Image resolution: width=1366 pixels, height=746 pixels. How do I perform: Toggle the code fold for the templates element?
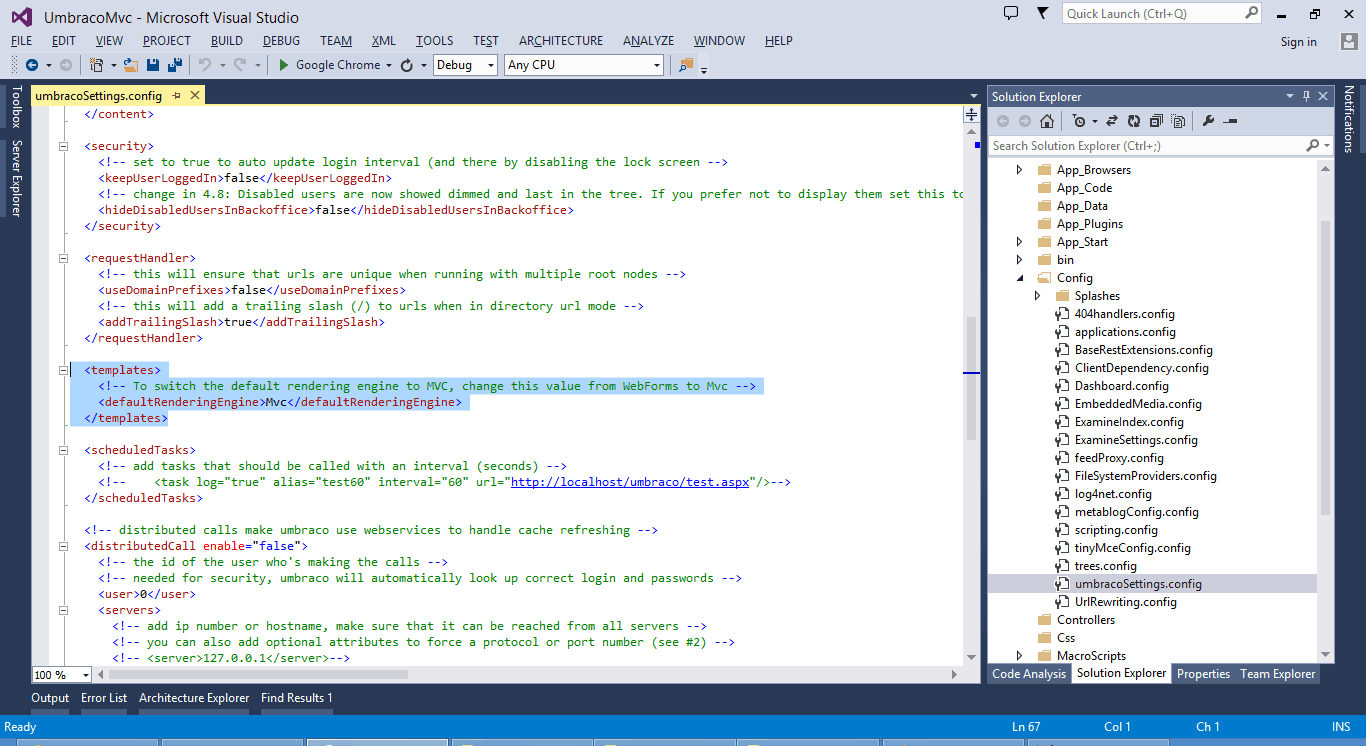(x=65, y=369)
